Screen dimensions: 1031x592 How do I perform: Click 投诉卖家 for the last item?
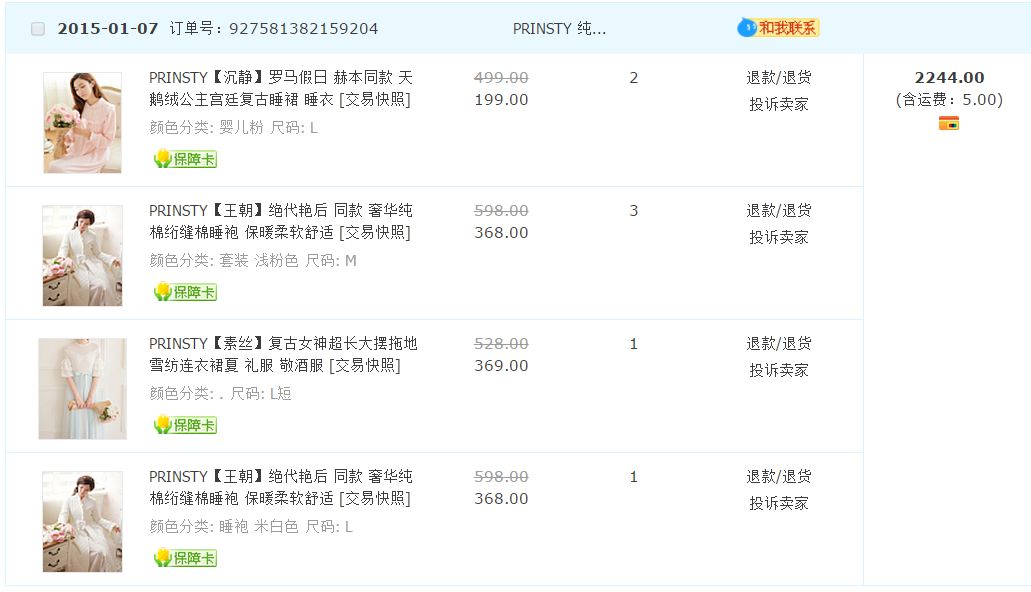(x=779, y=503)
